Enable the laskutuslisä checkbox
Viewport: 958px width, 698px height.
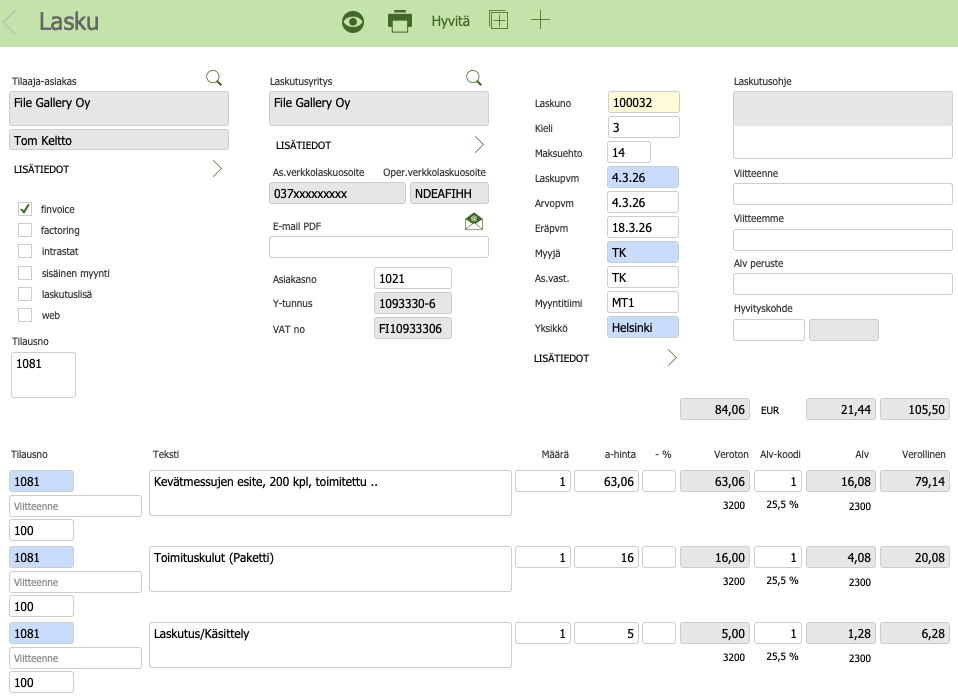tap(25, 294)
